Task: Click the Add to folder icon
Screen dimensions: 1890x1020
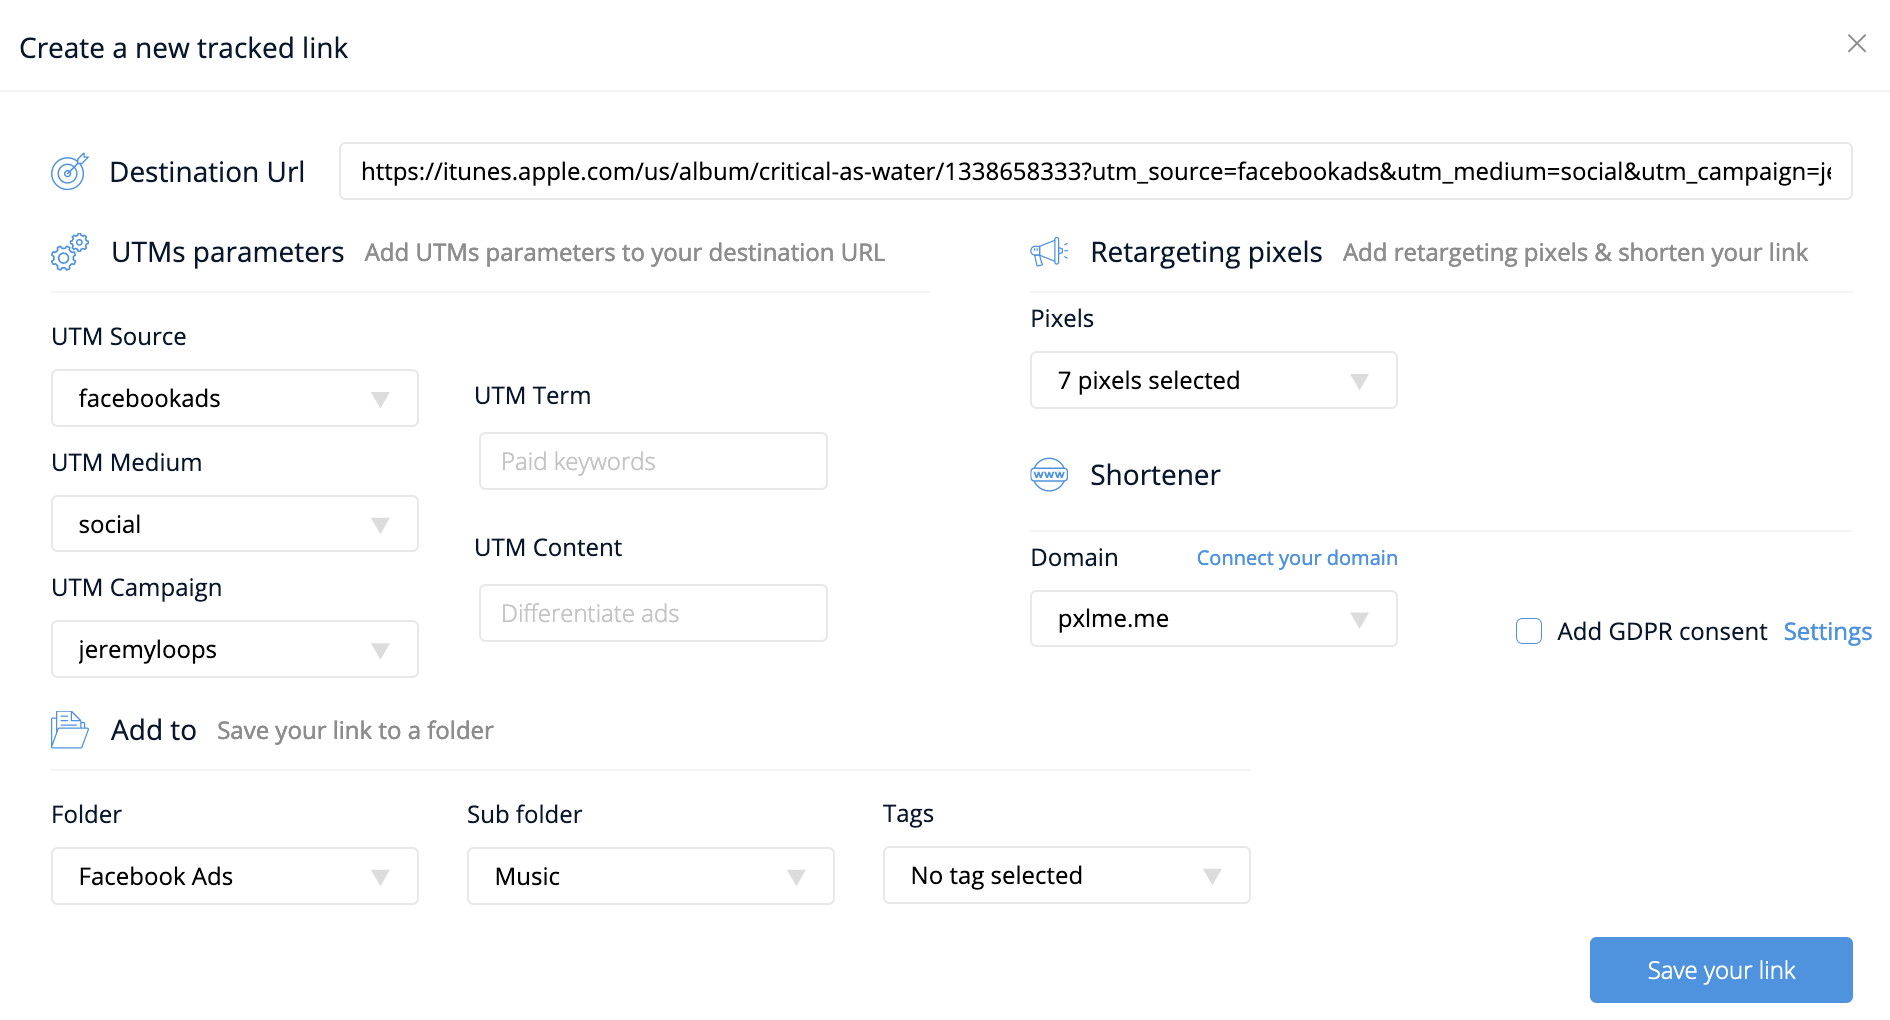Action: coord(69,730)
